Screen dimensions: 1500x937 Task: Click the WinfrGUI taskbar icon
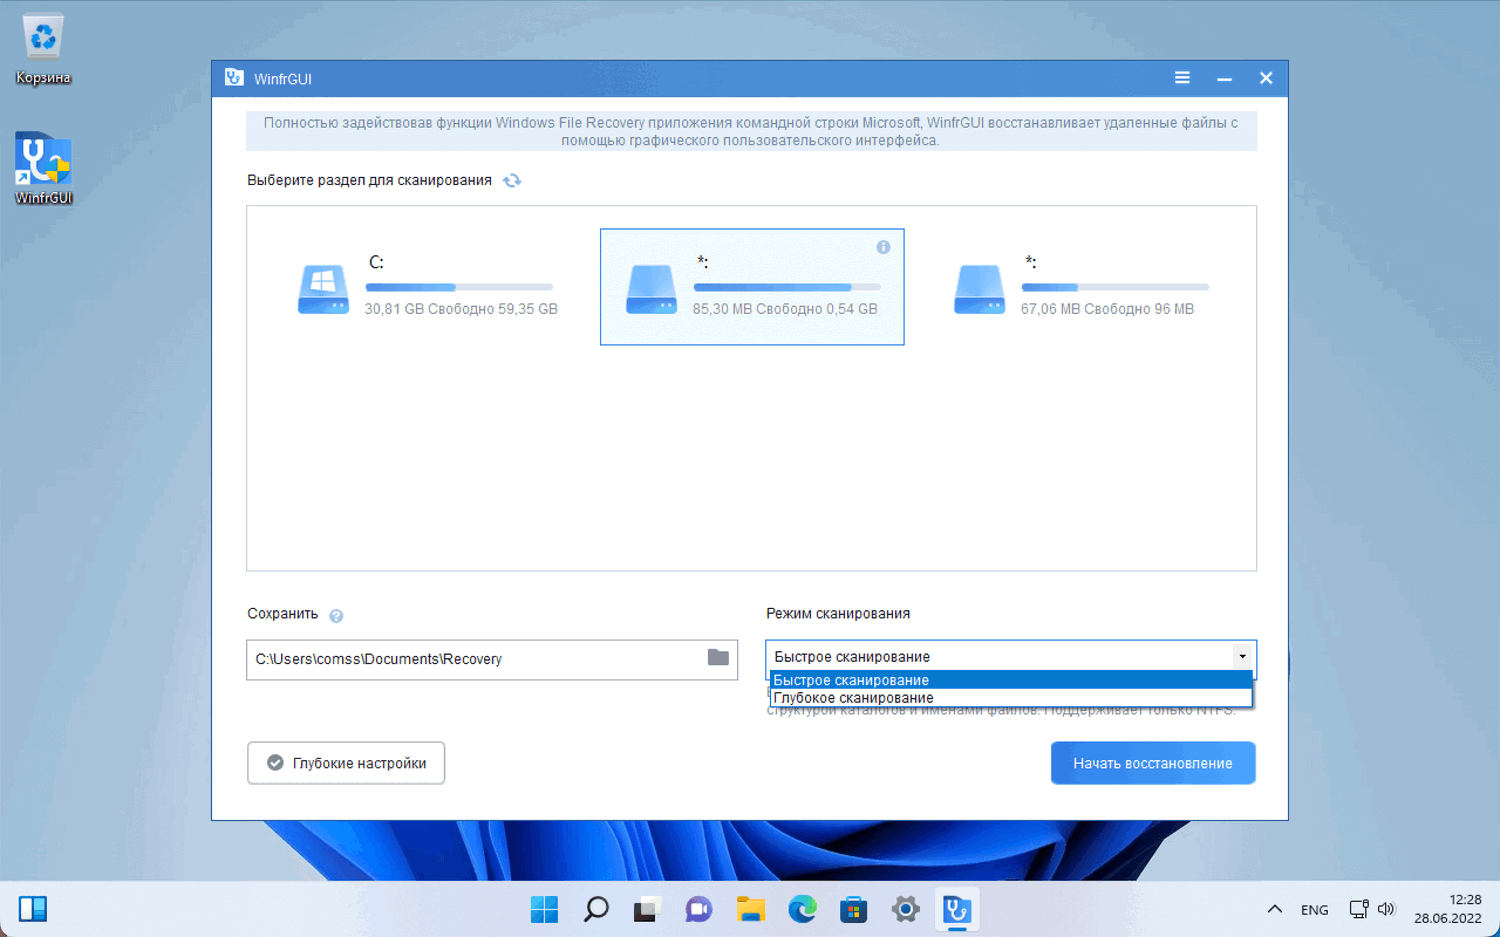[x=957, y=909]
